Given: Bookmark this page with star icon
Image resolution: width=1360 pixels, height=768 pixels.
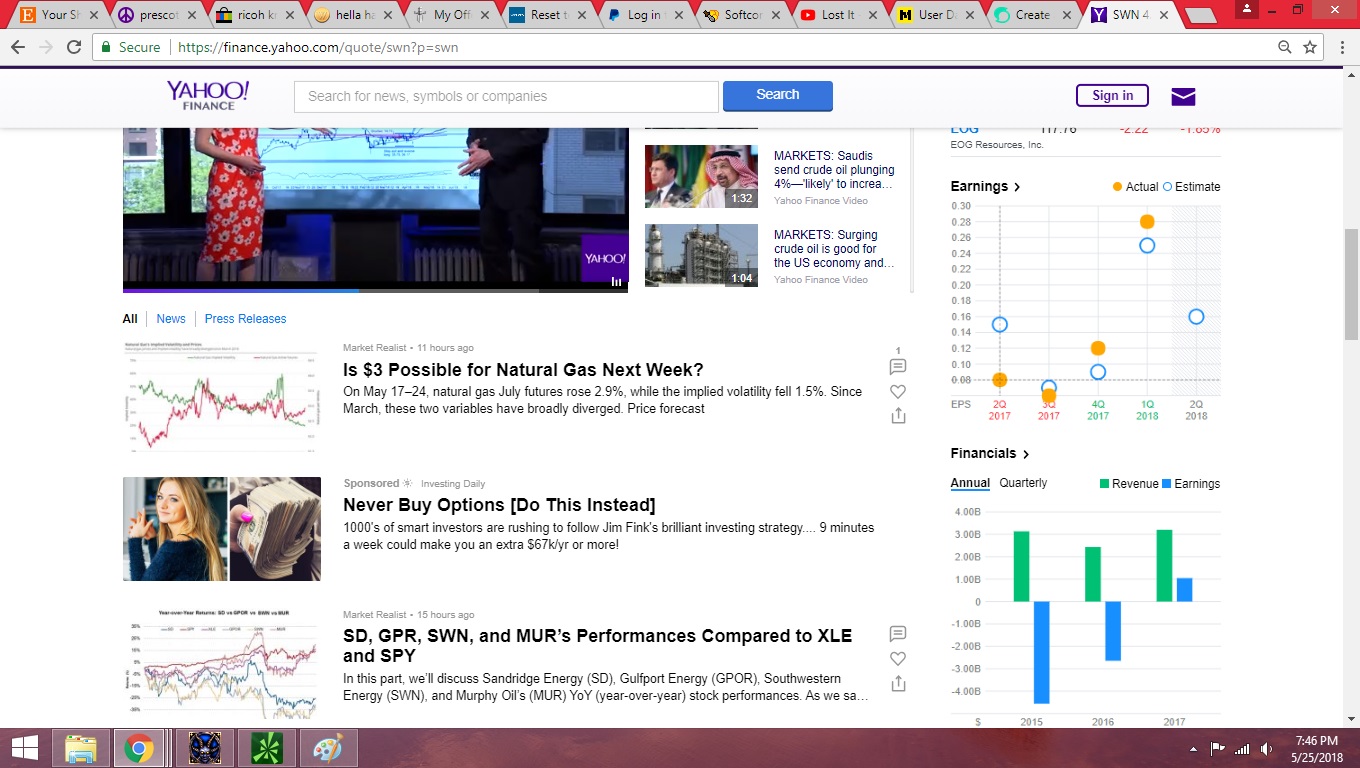Looking at the screenshot, I should 1310,47.
